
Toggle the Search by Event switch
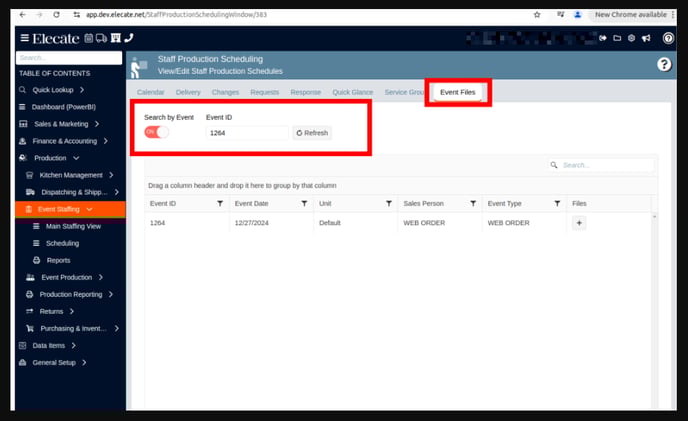(156, 132)
